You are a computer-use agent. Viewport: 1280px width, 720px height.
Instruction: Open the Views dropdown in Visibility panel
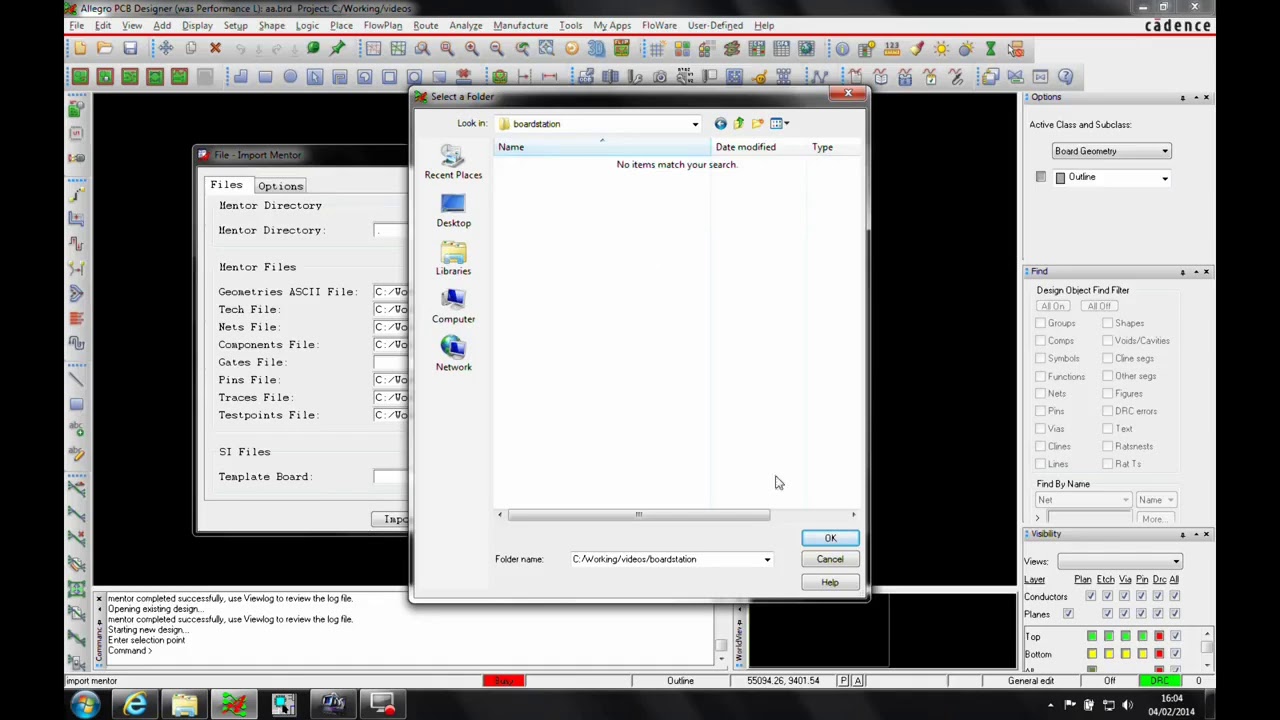(x=1176, y=561)
